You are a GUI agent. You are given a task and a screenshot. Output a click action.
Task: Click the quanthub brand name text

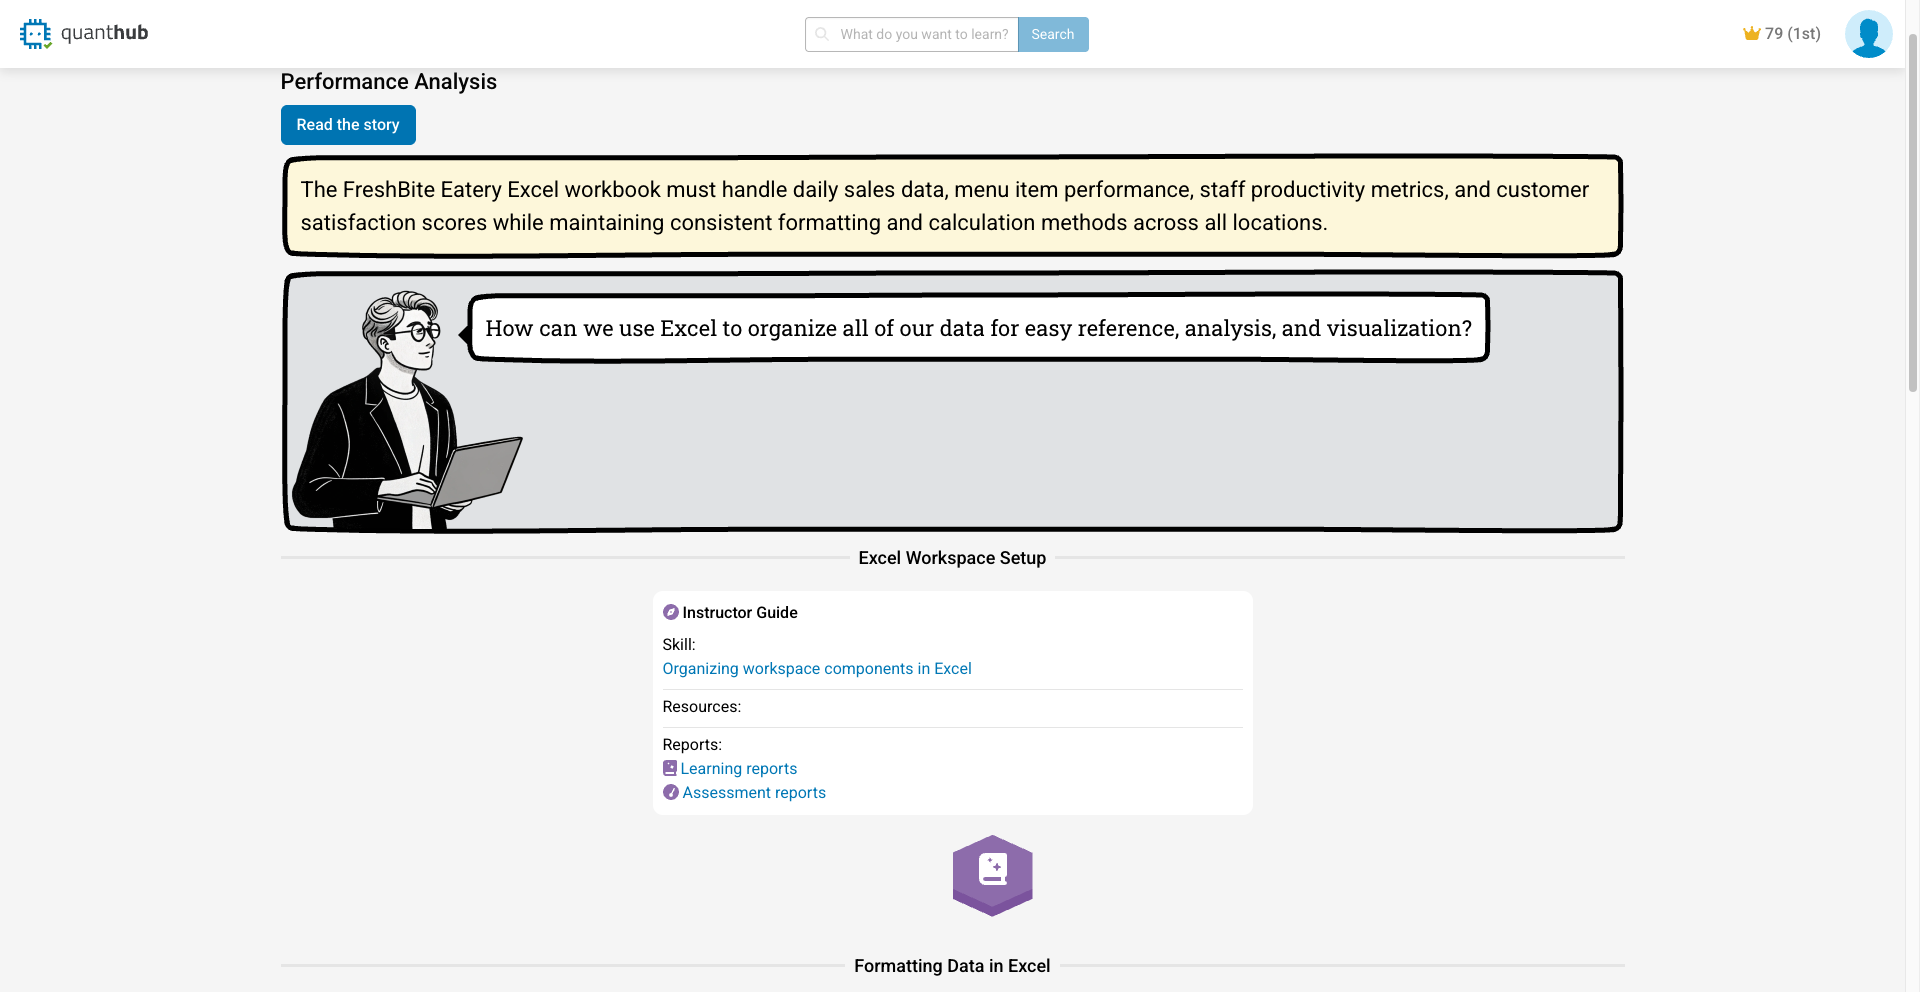click(104, 33)
